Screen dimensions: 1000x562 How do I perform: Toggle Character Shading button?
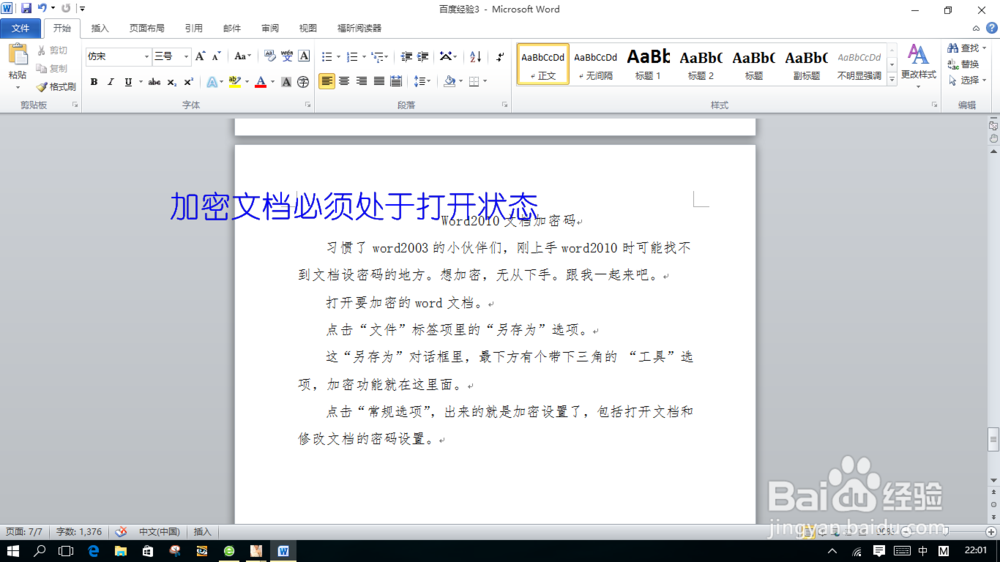tap(286, 82)
